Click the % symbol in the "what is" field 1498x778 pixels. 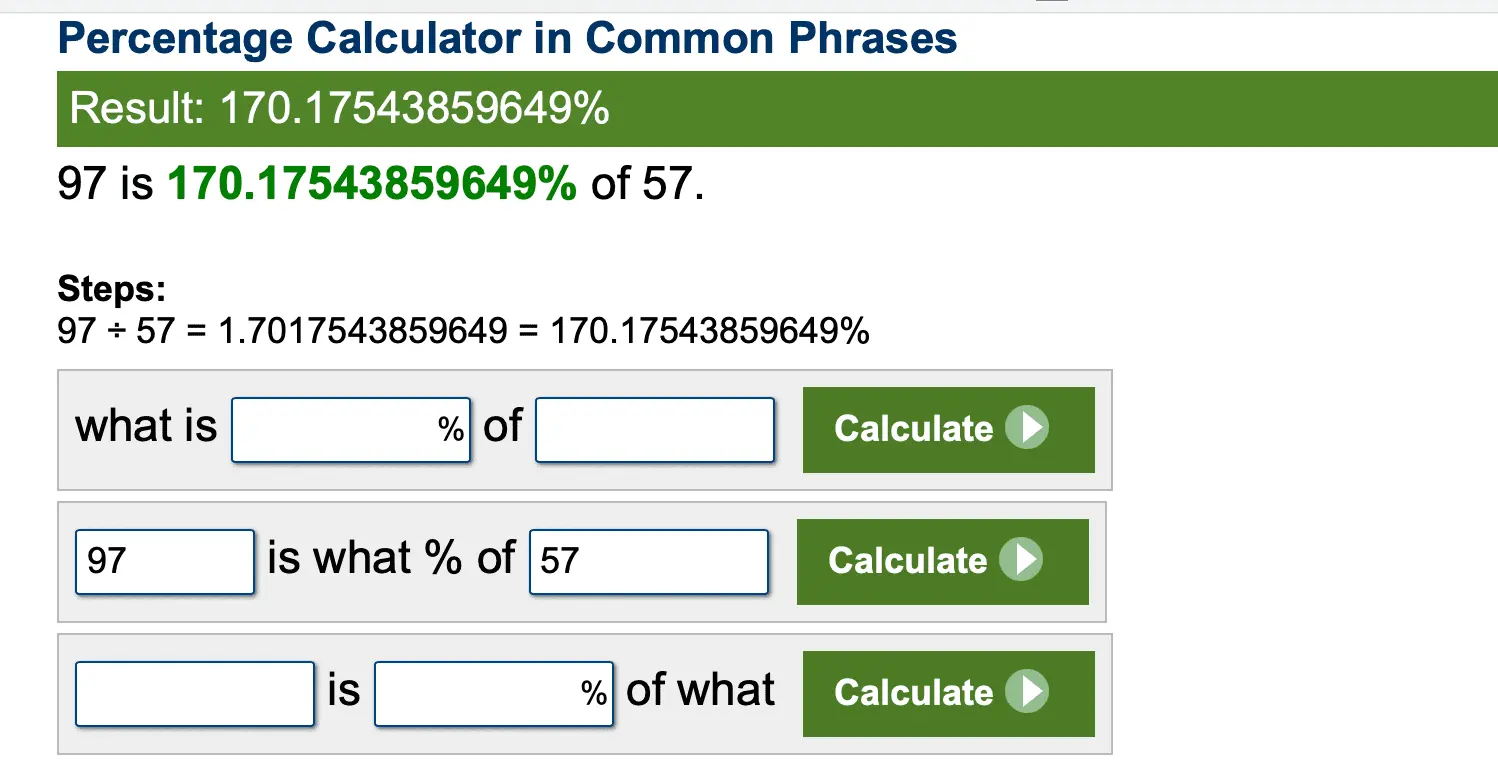452,430
